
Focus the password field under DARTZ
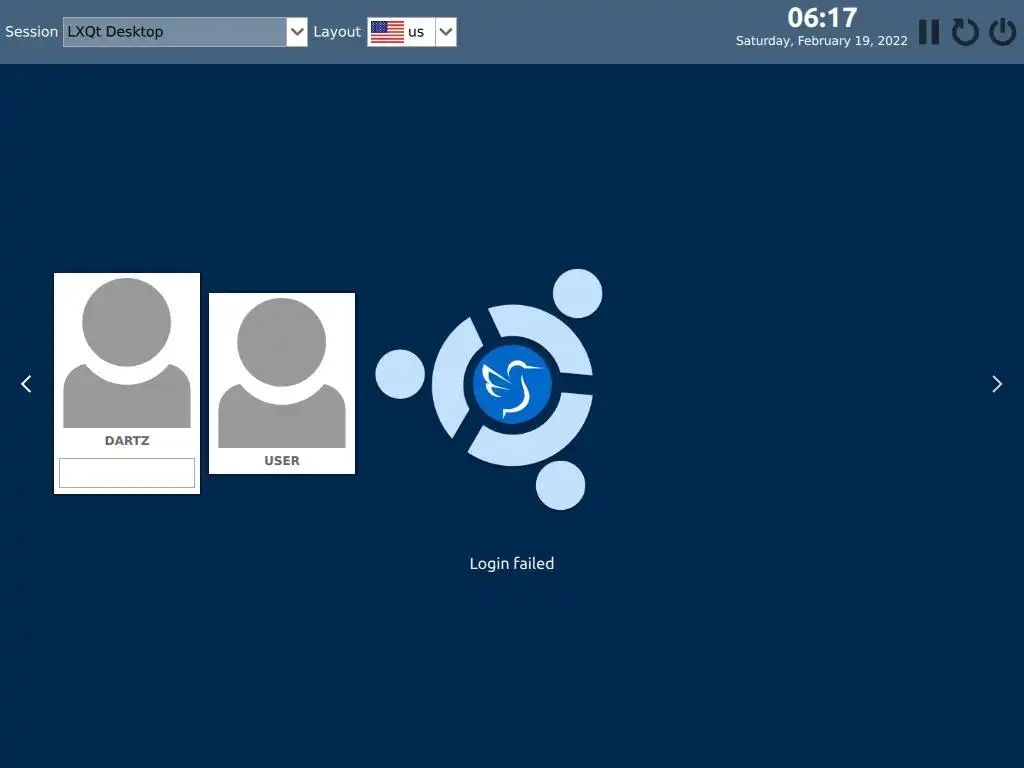pyautogui.click(x=127, y=473)
